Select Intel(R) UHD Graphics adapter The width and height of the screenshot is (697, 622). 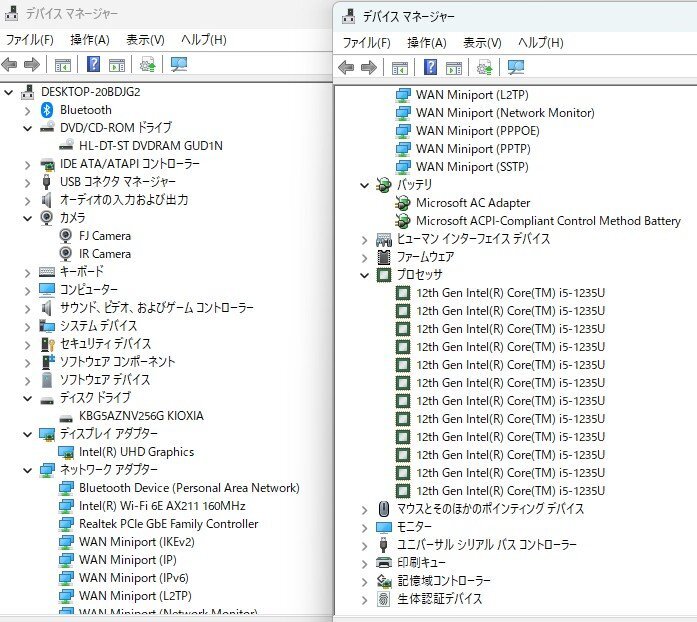tap(136, 452)
